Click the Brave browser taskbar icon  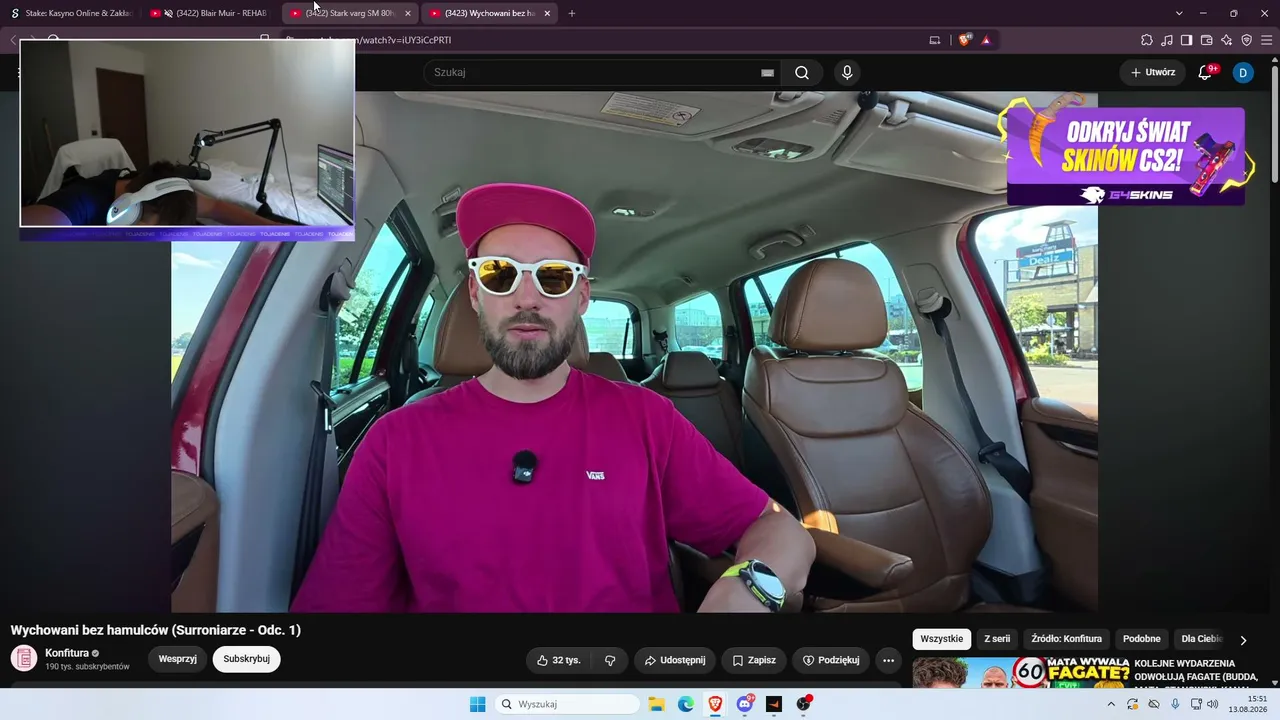coord(715,704)
